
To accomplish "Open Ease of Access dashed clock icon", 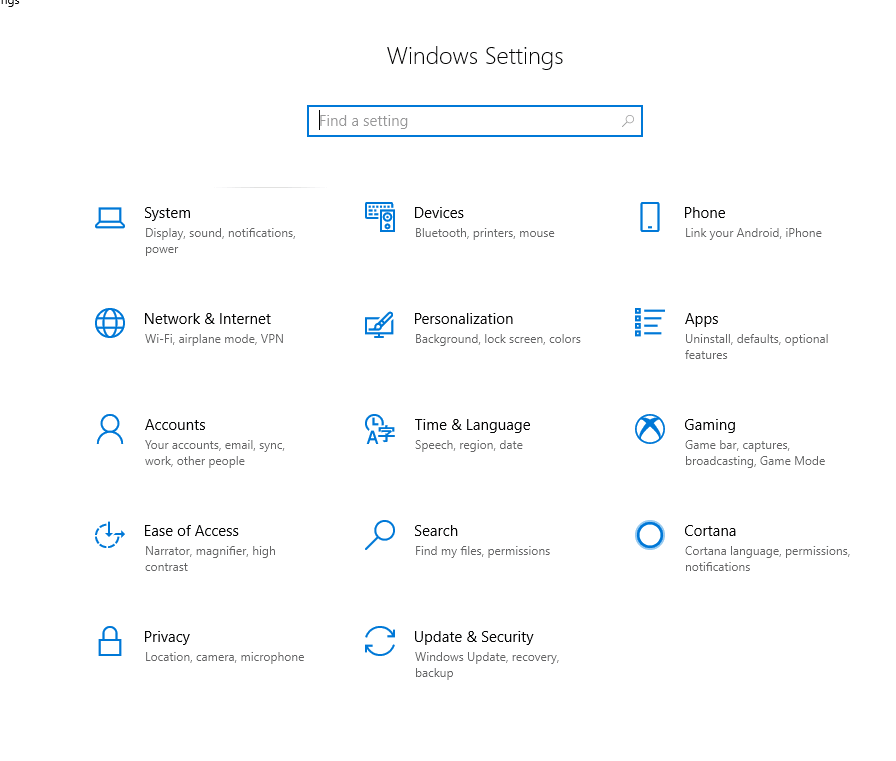I will (x=109, y=535).
